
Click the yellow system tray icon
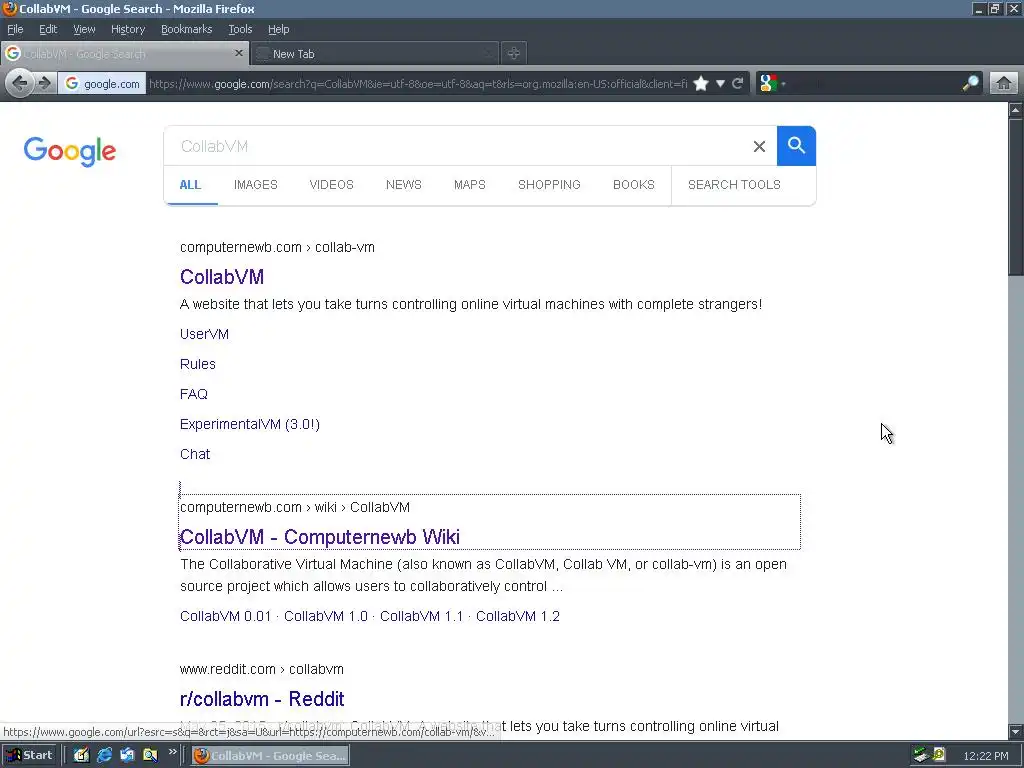click(938, 755)
